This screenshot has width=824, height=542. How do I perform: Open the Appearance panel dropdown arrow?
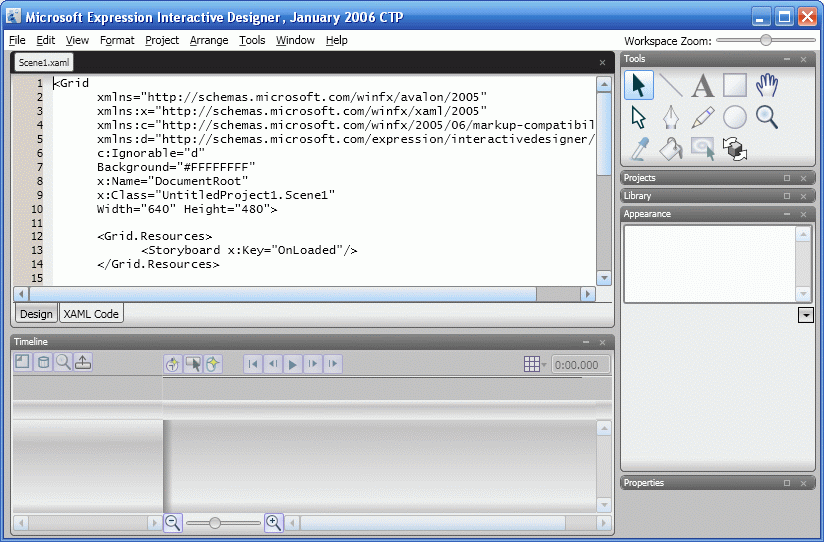click(806, 315)
